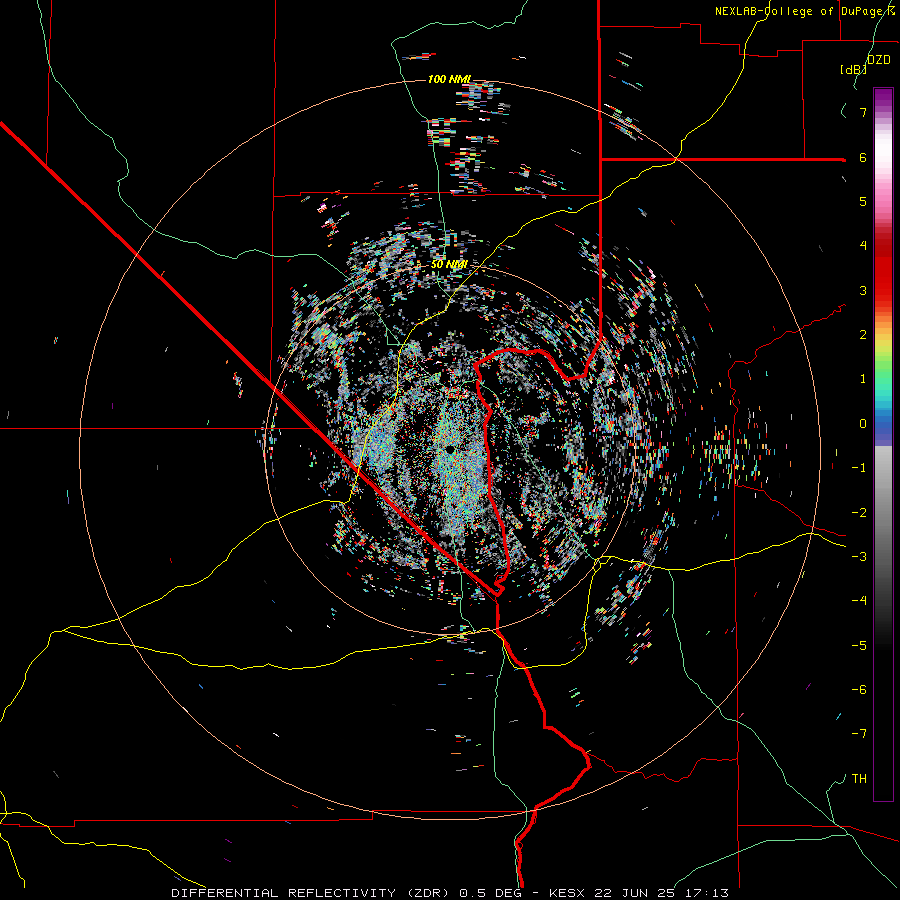The image size is (900, 900).
Task: Click the -5 value on the scale
Action: pos(859,646)
